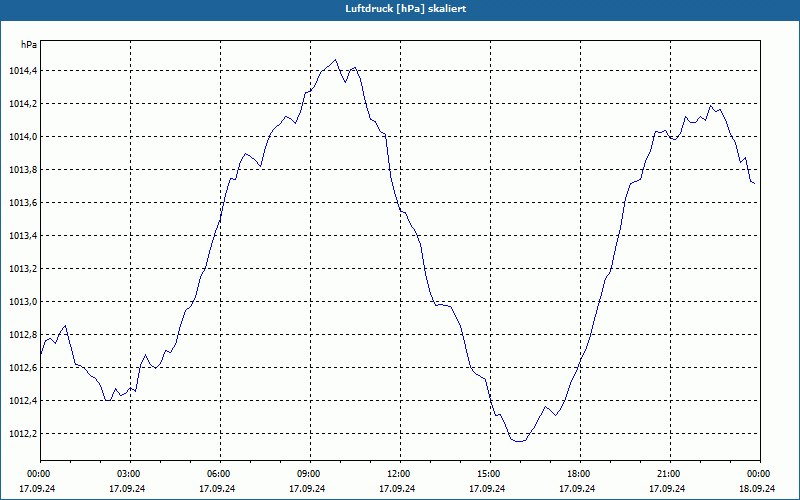Viewport: 800px width, 500px height.
Task: Click the 12:00 time axis label
Action: point(400,474)
